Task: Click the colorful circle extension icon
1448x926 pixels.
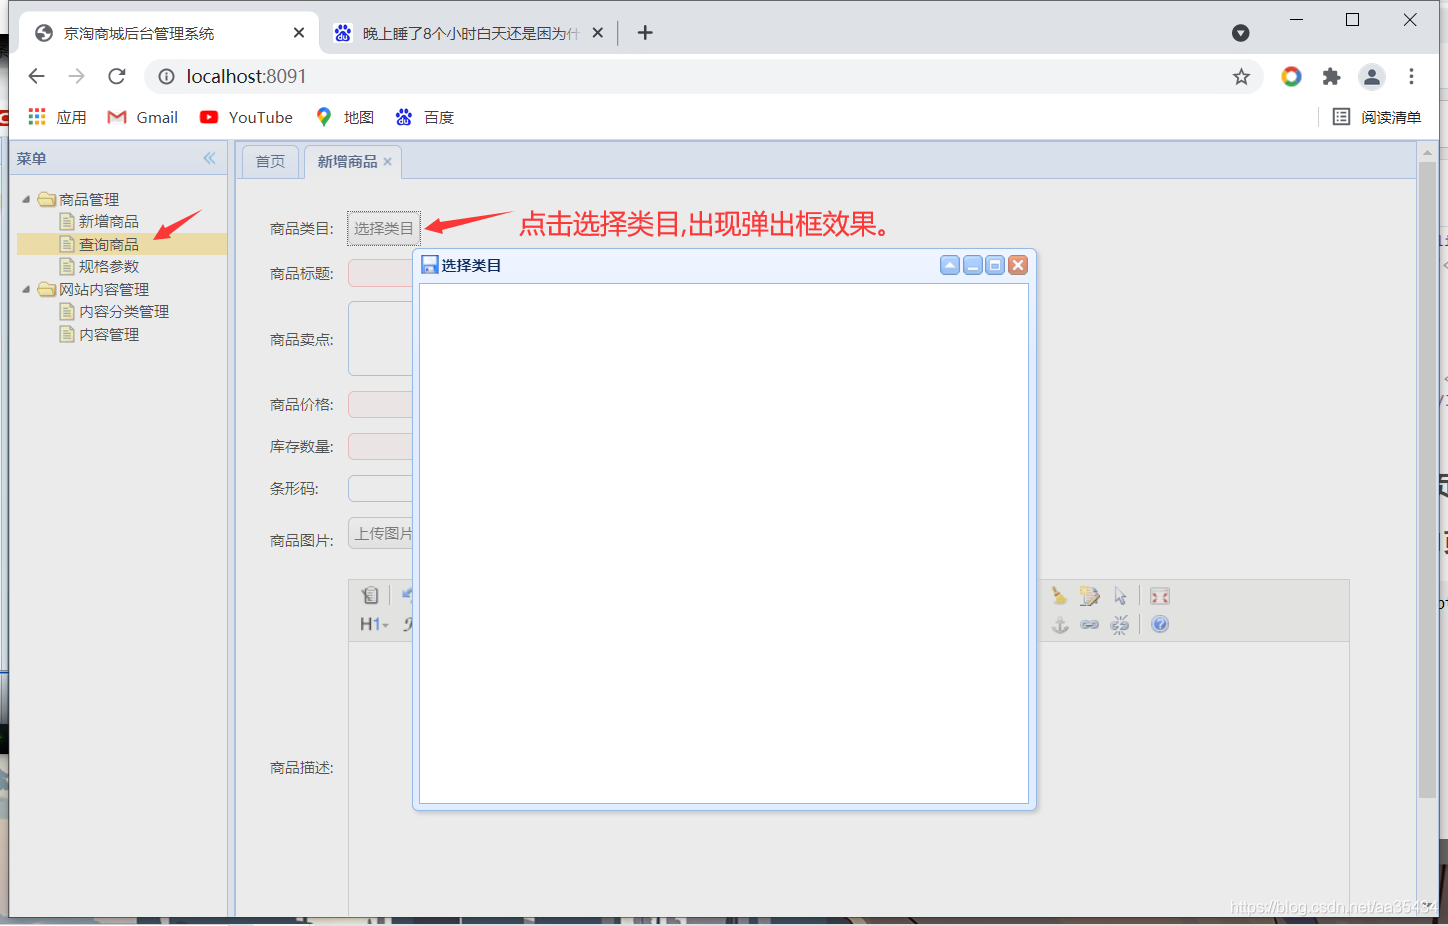Action: [1291, 76]
